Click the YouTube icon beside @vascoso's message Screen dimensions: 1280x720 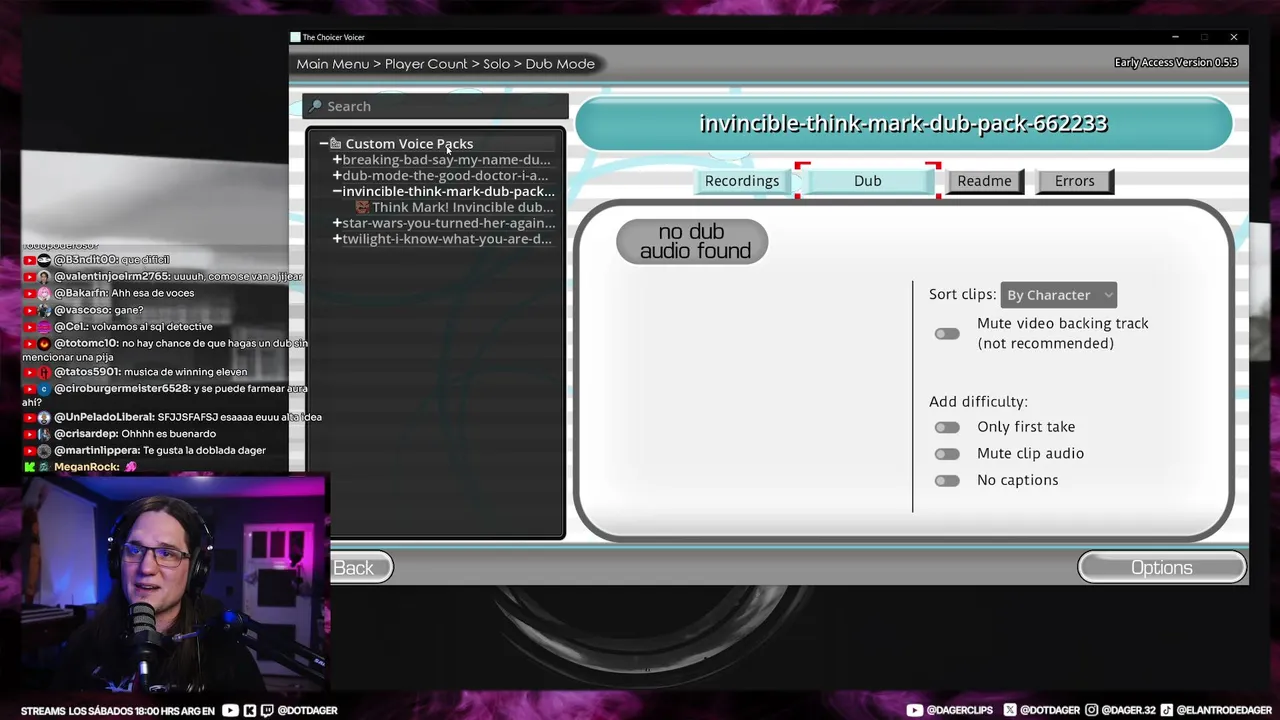(30, 310)
